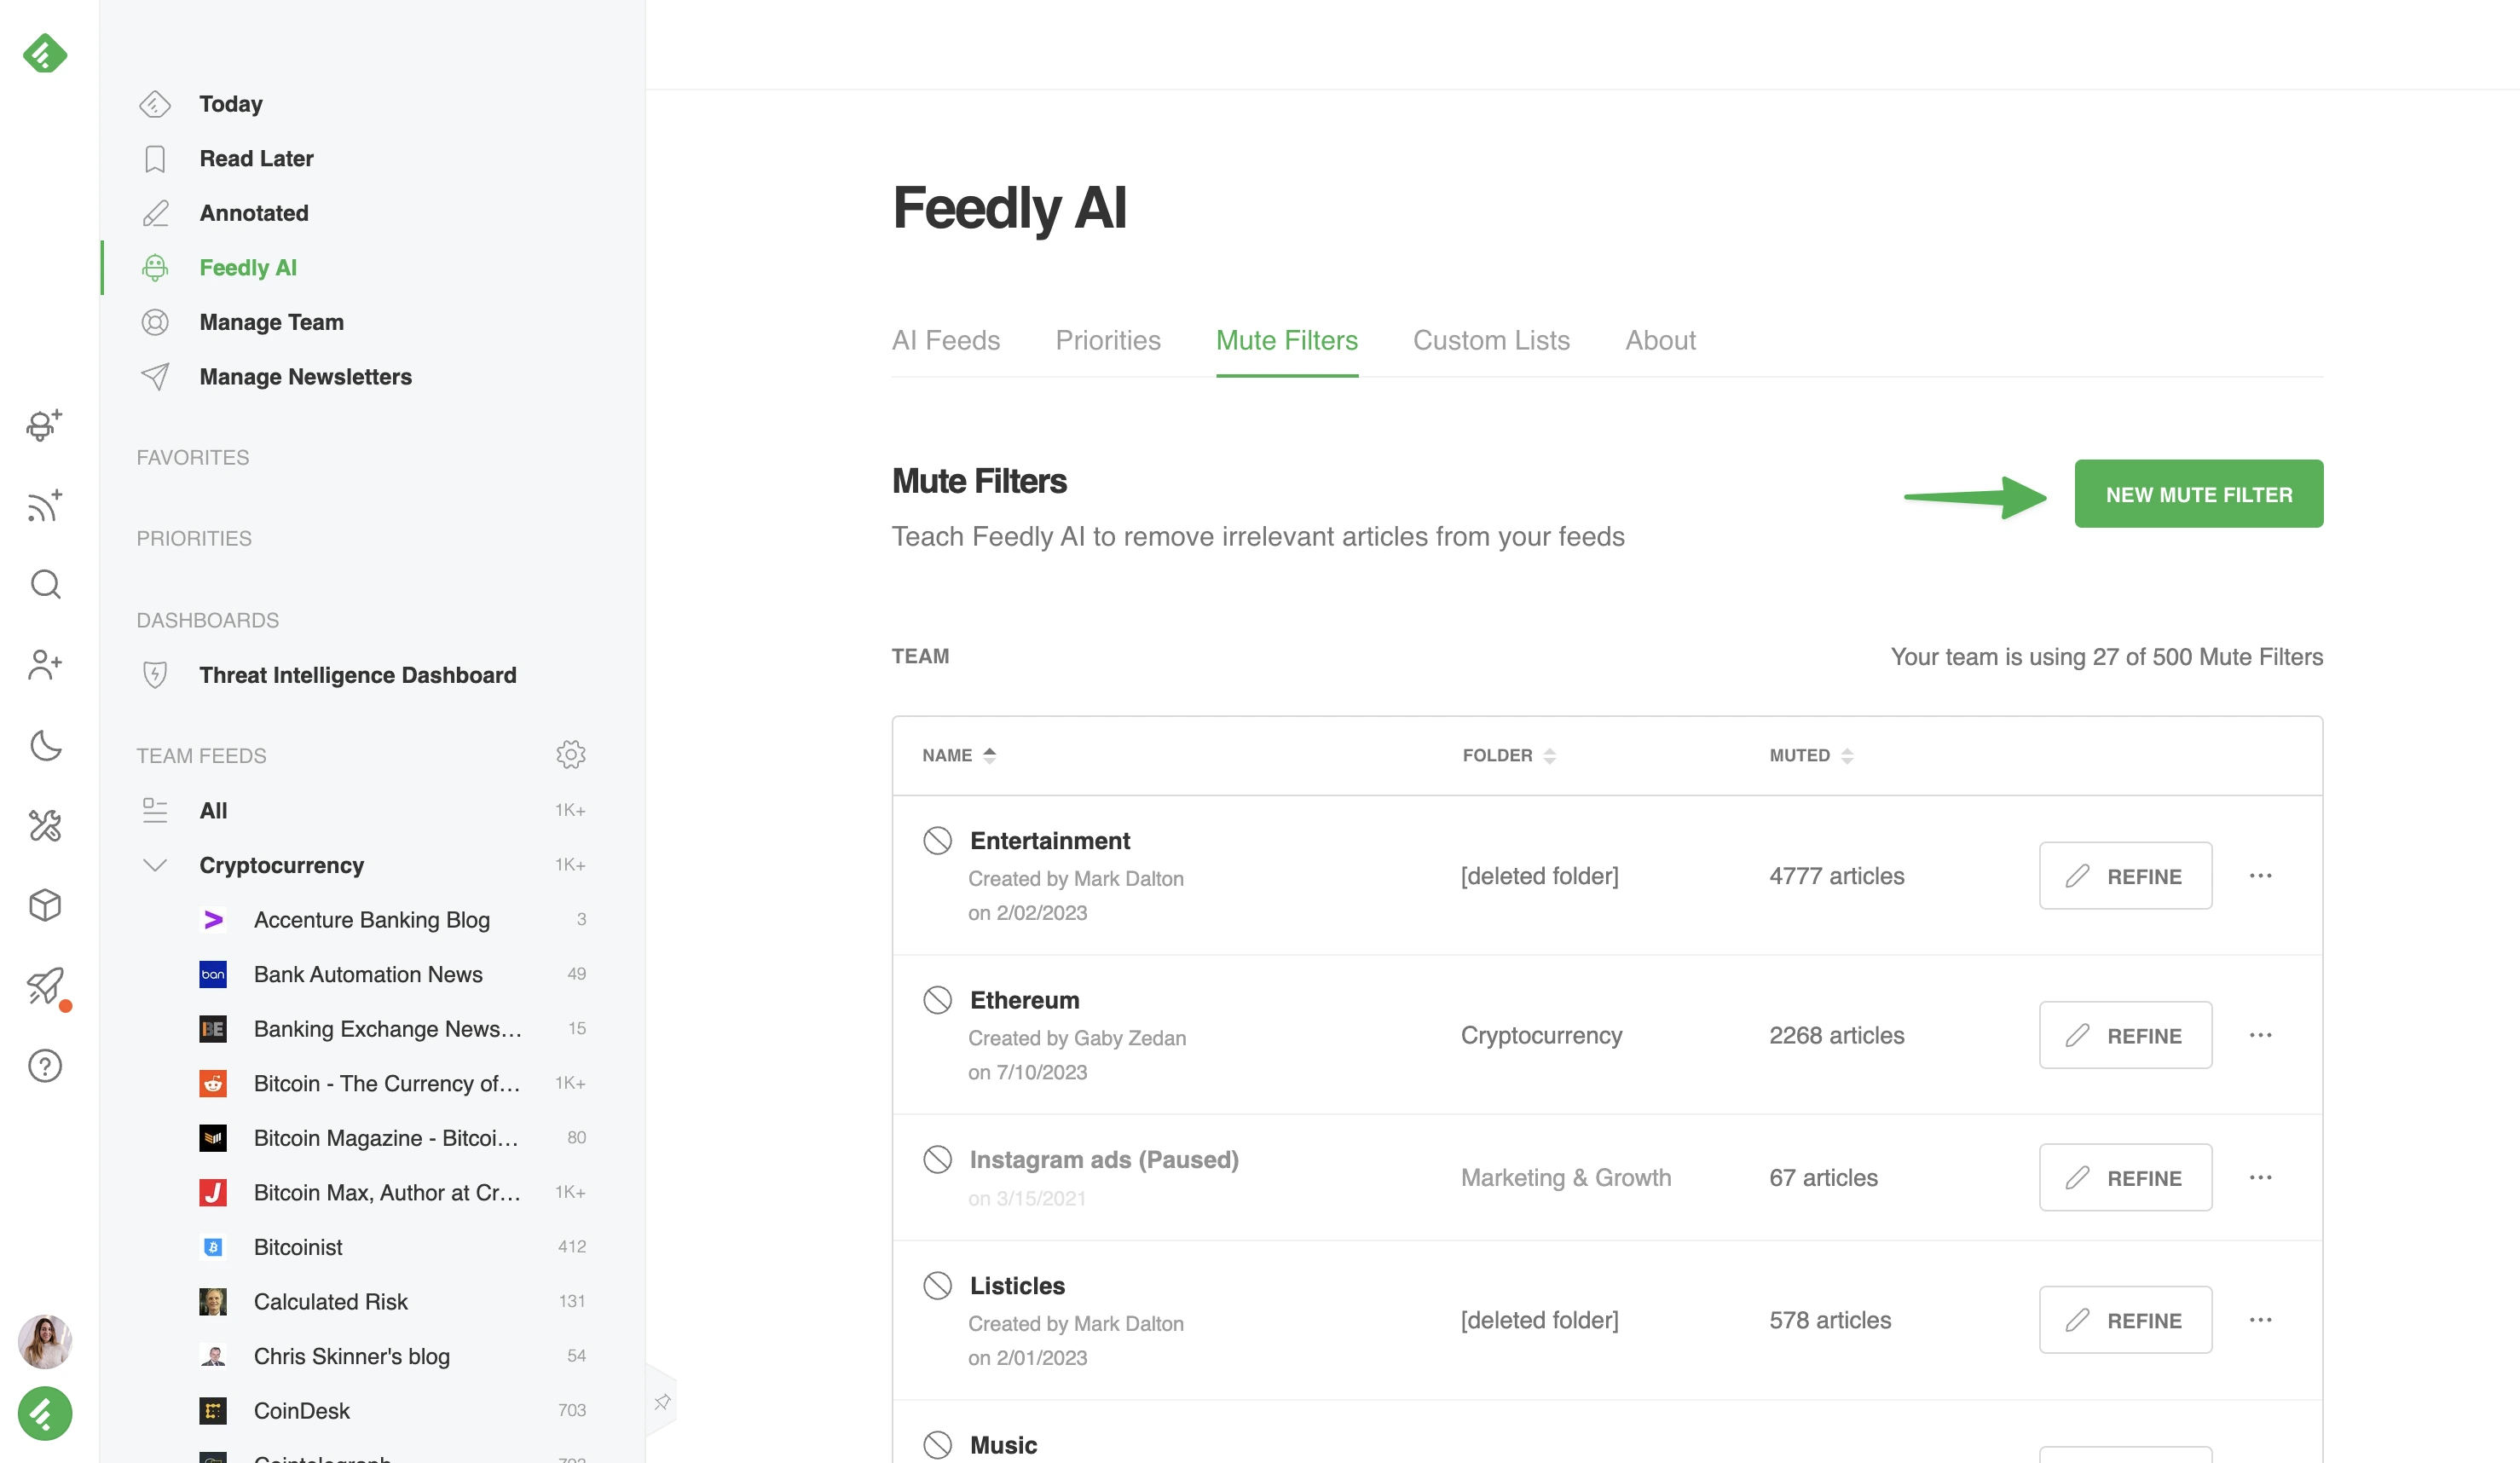Go to Annotated articles
The height and width of the screenshot is (1463, 2520).
pos(254,213)
